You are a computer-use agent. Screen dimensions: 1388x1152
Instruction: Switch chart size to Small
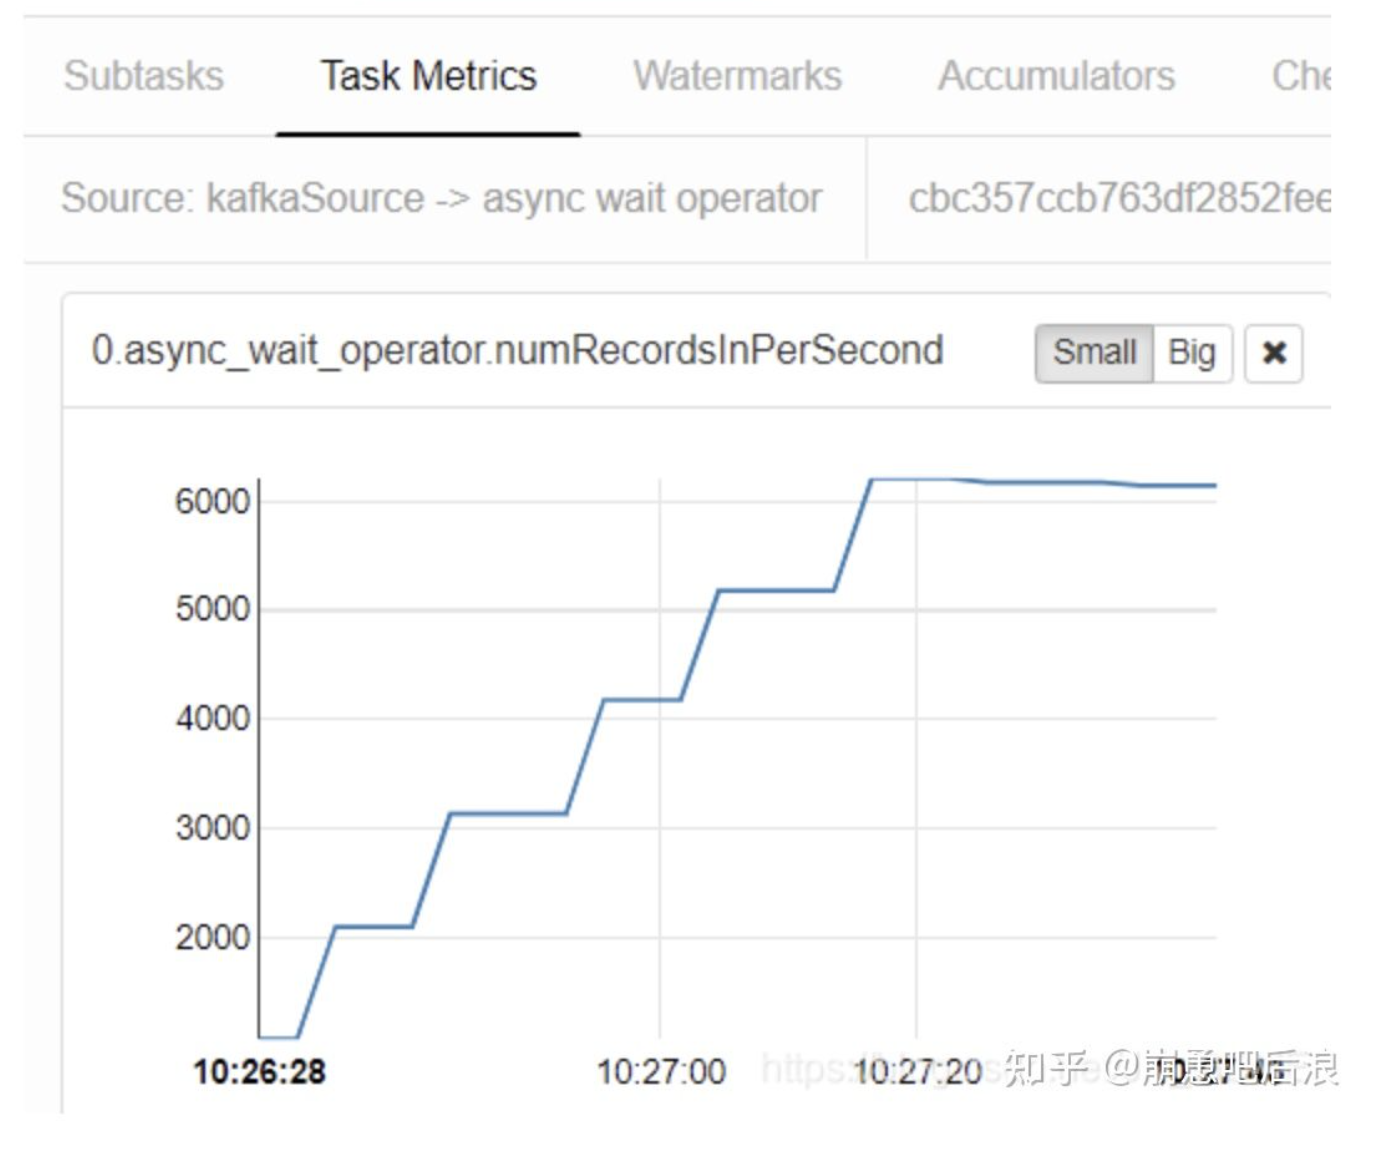pos(1094,352)
